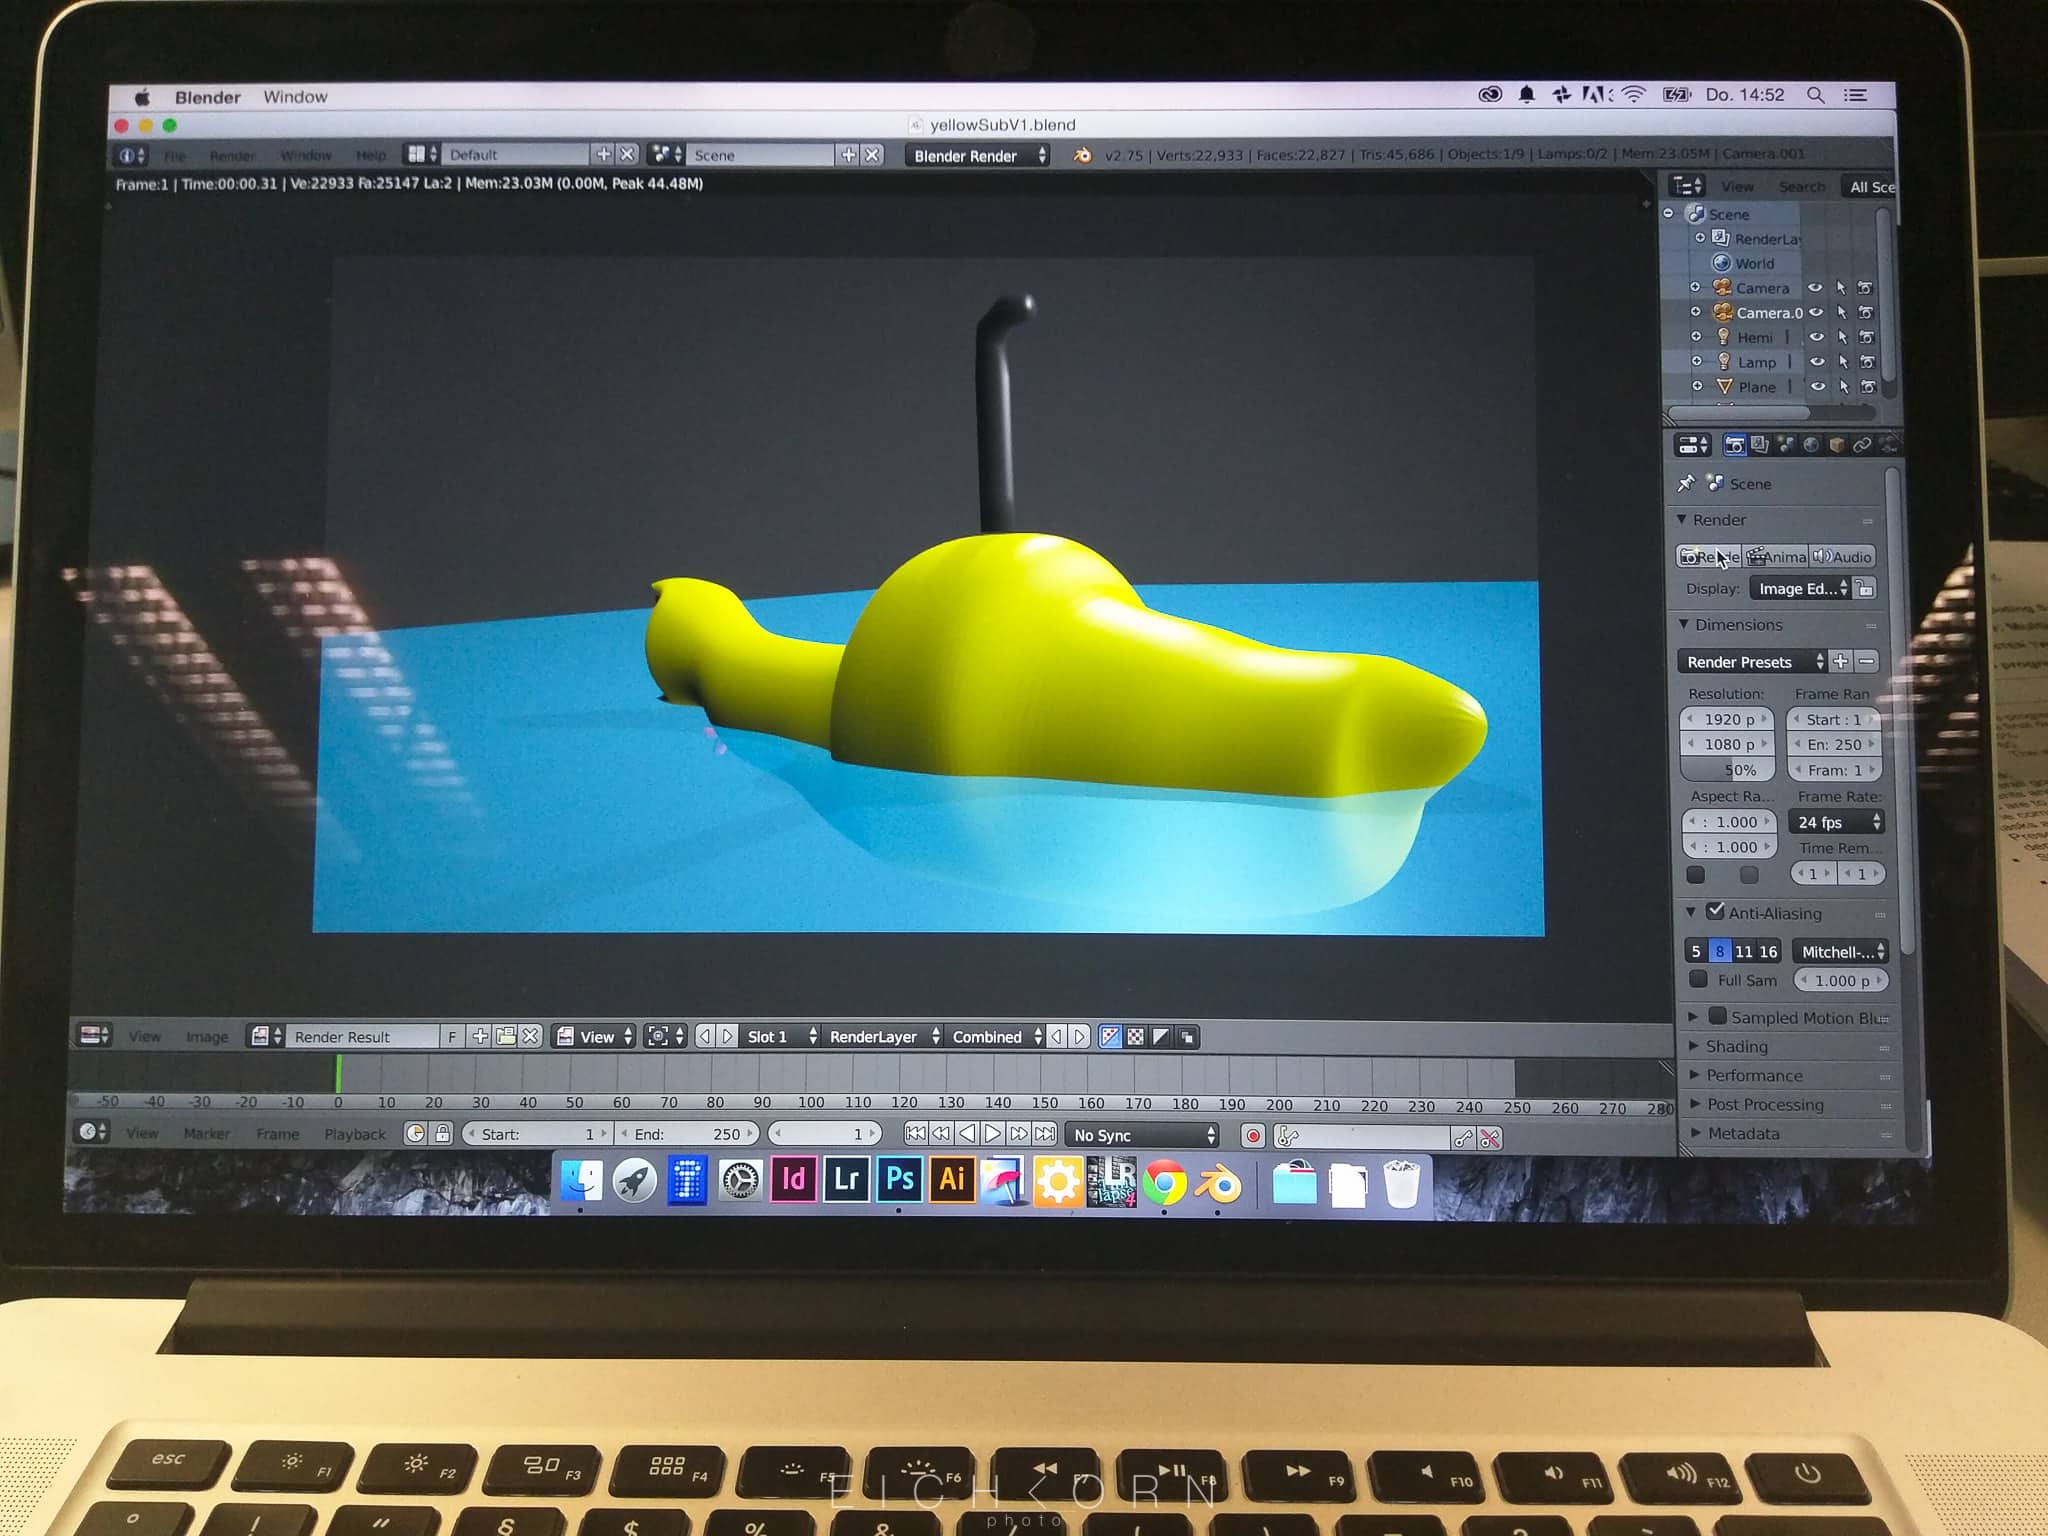The image size is (2048, 1536).
Task: Open the Render properties camera tab
Action: click(x=1735, y=445)
